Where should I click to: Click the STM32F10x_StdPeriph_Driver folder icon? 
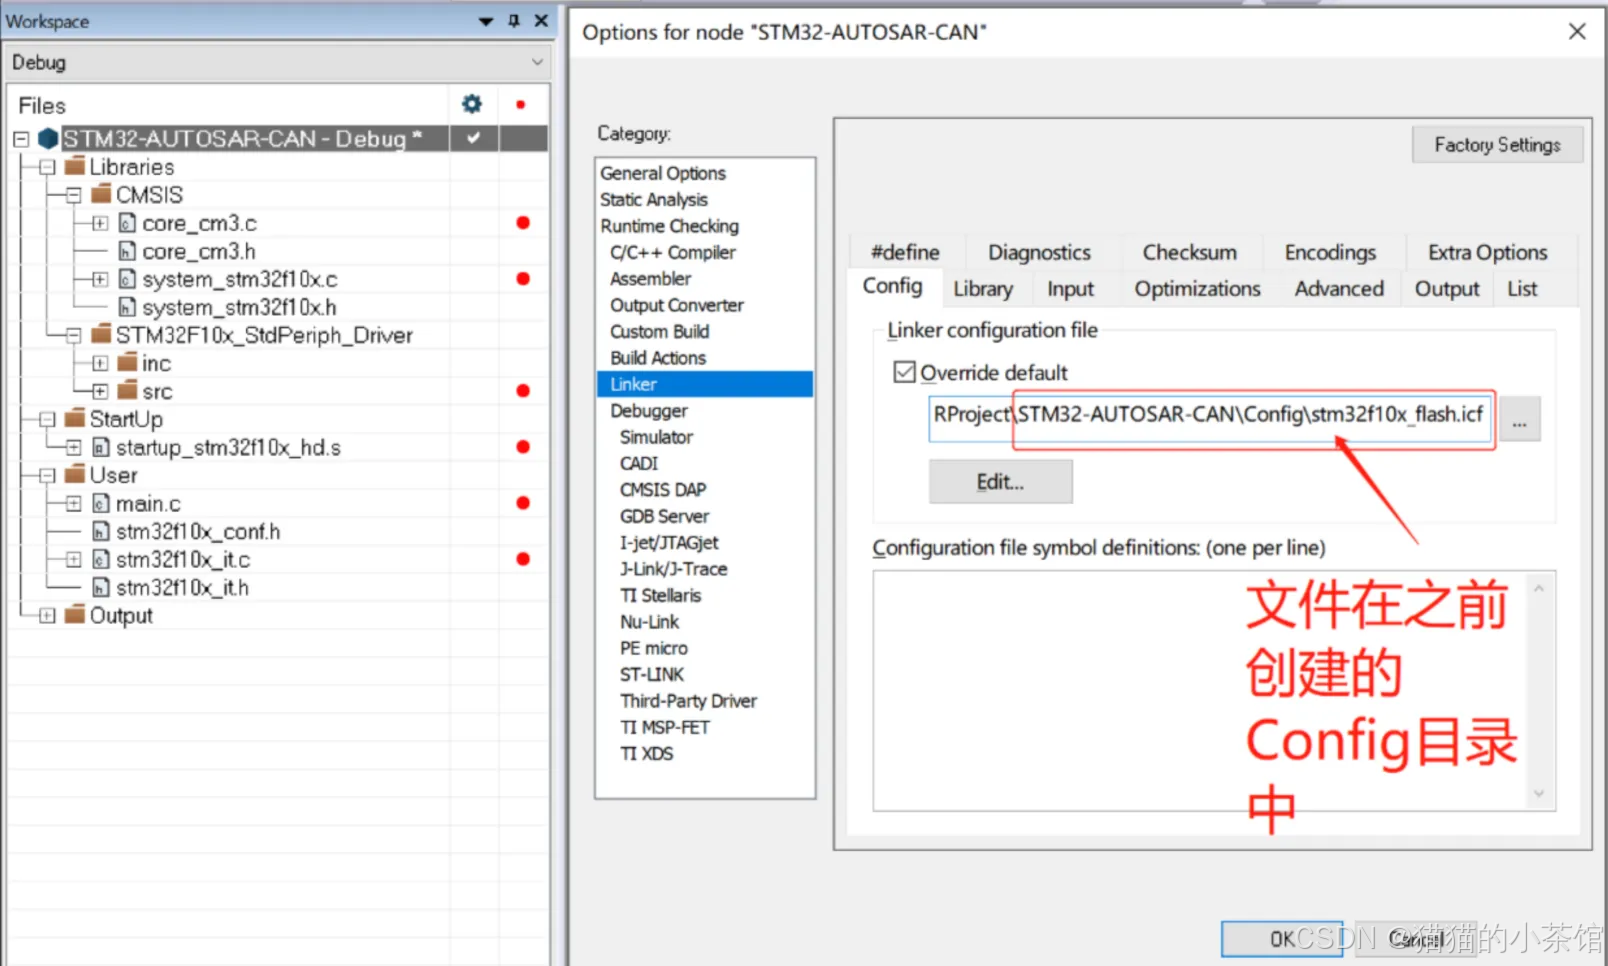[101, 334]
